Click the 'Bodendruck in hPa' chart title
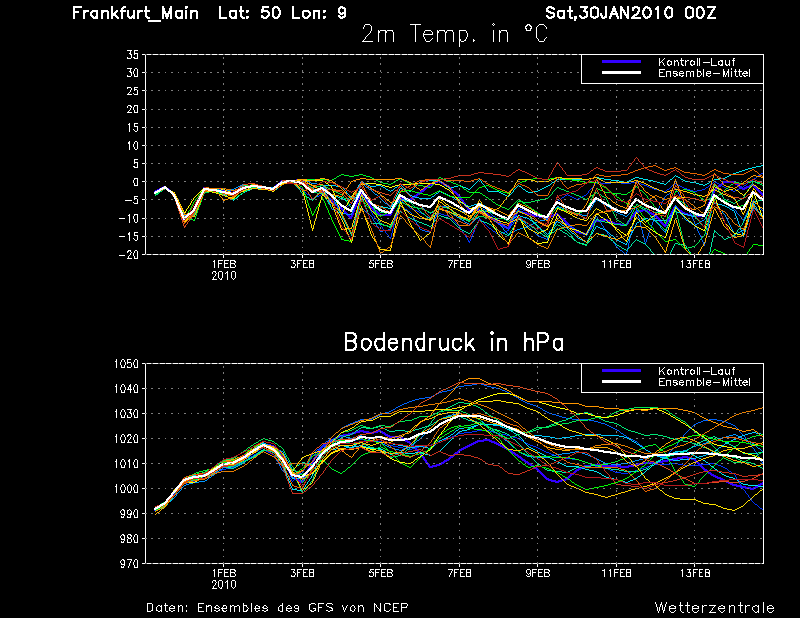Viewport: 800px width, 618px height. pos(453,342)
